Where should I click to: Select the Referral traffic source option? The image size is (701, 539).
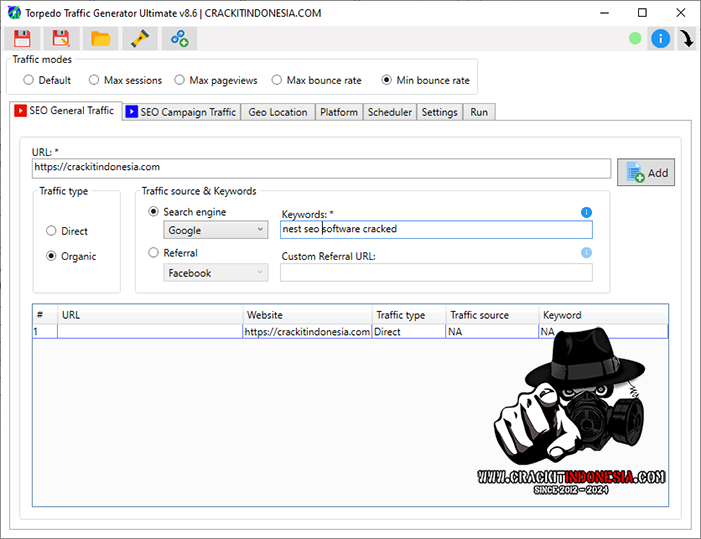(154, 253)
